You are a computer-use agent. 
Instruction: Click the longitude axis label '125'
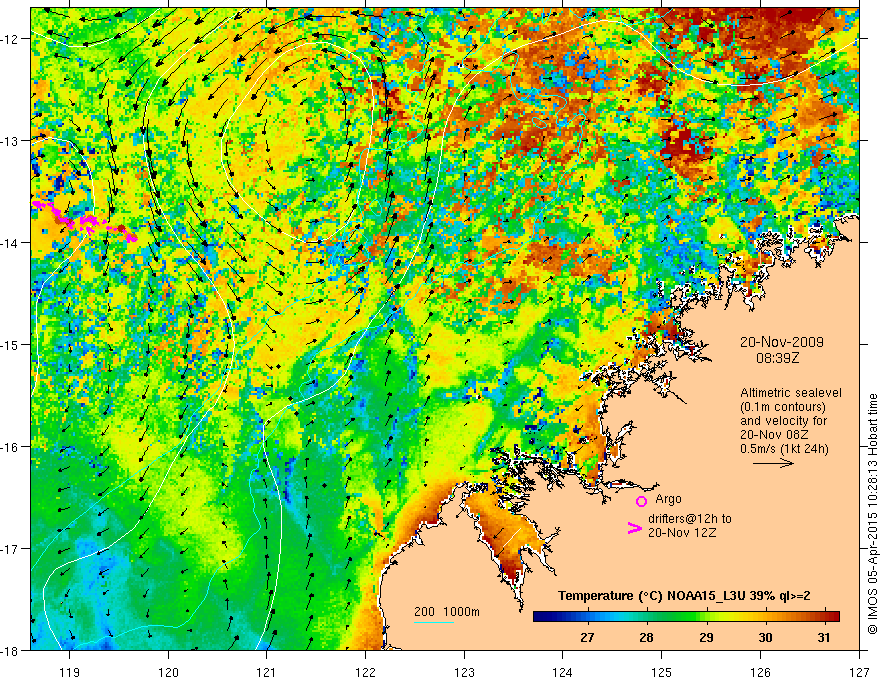pos(662,672)
